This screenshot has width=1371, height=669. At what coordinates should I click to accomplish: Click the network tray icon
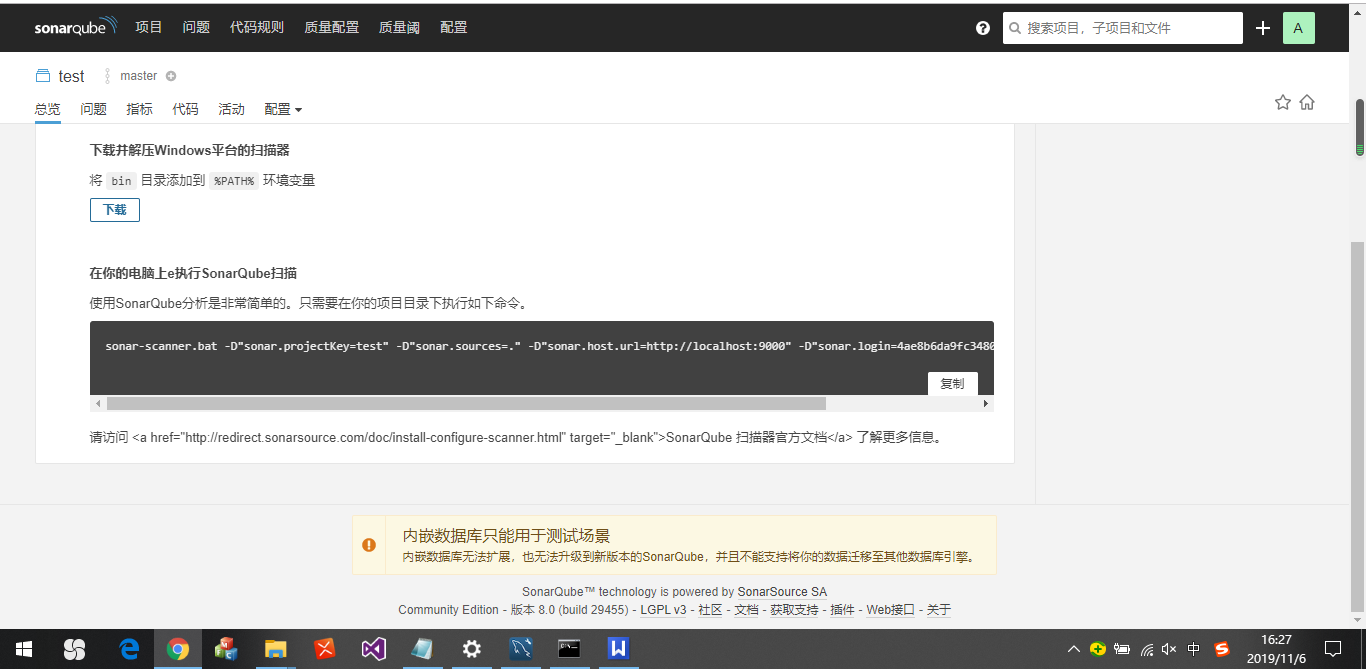[1147, 649]
